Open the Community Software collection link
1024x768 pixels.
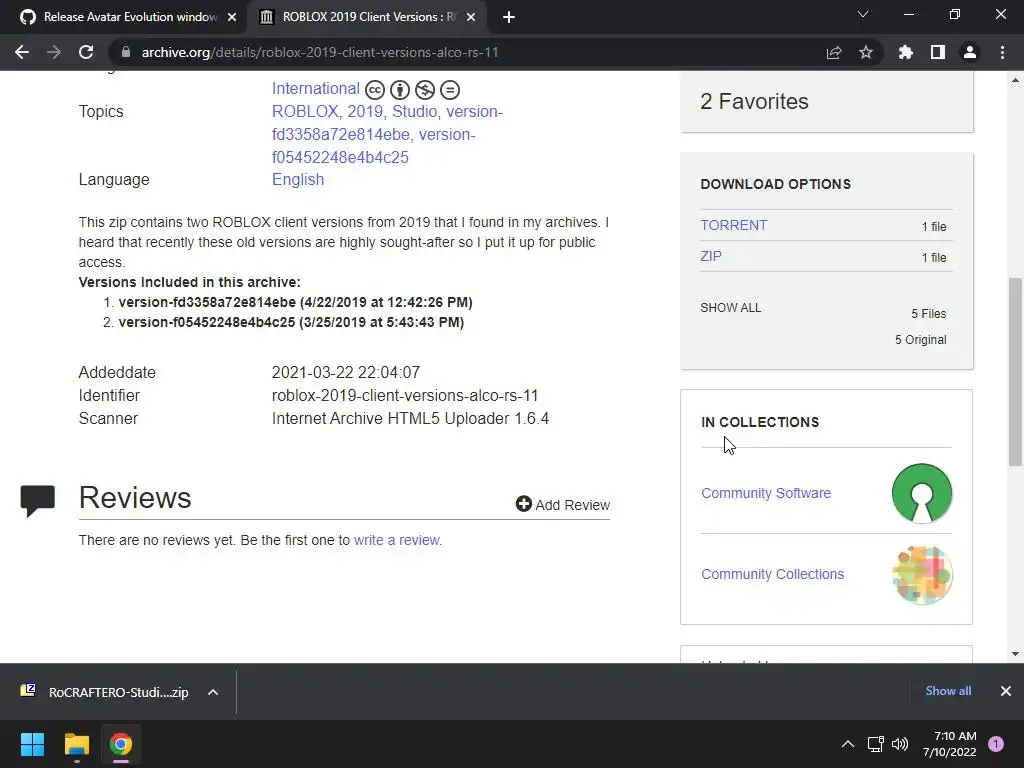[766, 493]
